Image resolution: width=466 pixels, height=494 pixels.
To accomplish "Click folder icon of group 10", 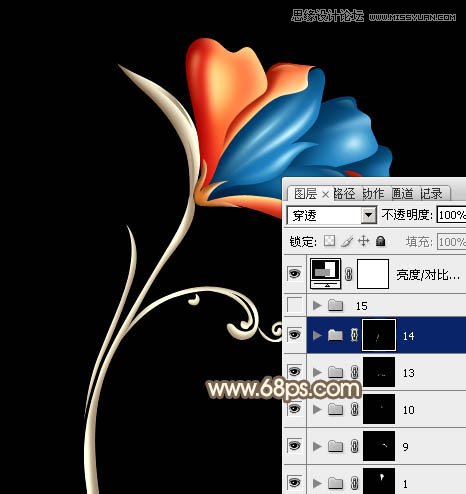I will 335,409.
